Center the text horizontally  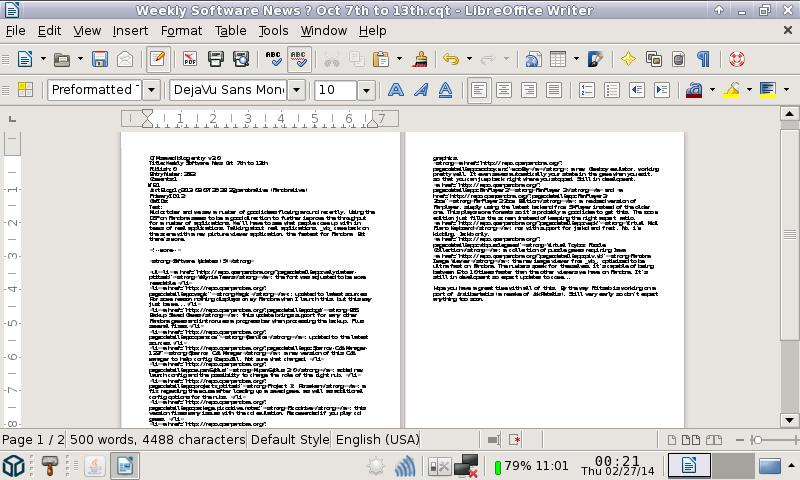click(x=504, y=90)
